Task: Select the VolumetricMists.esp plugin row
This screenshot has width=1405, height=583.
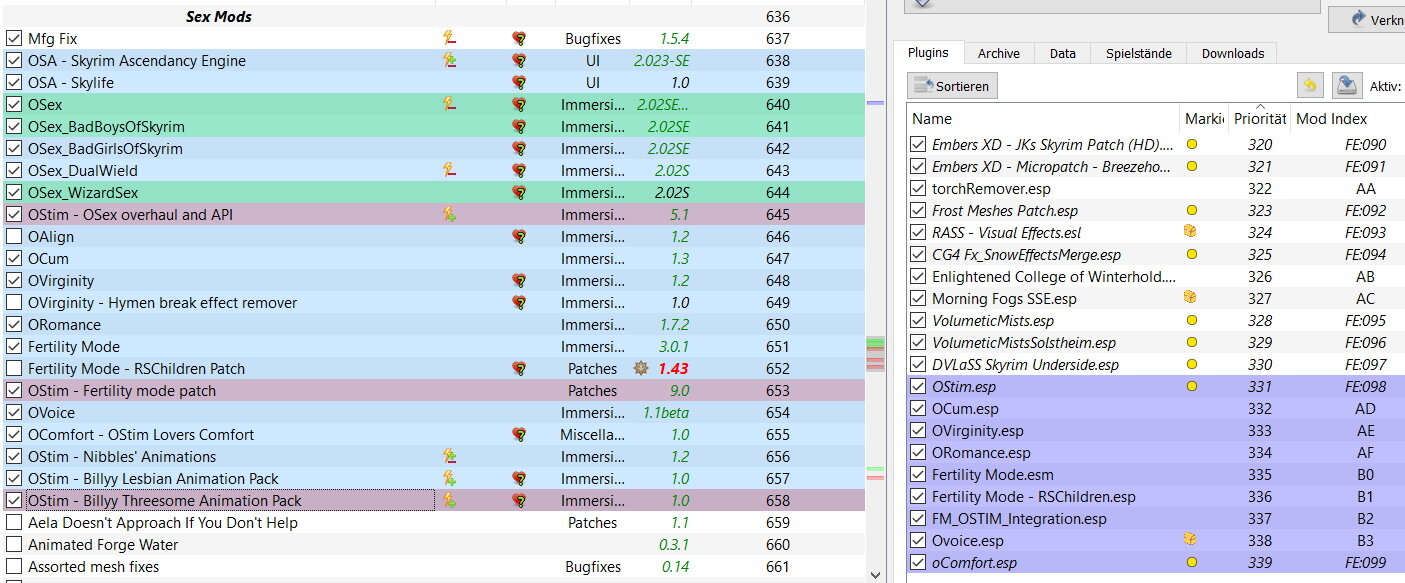Action: click(1155, 321)
